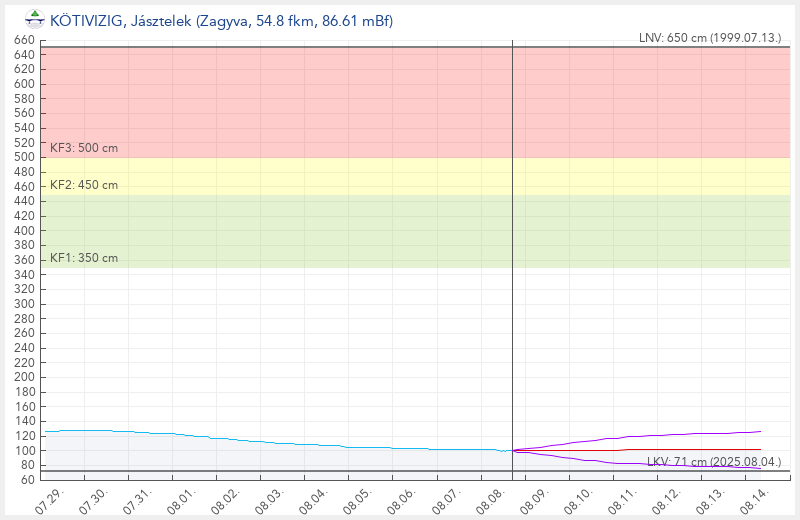Click the LKV: 71 cm record label

[714, 462]
